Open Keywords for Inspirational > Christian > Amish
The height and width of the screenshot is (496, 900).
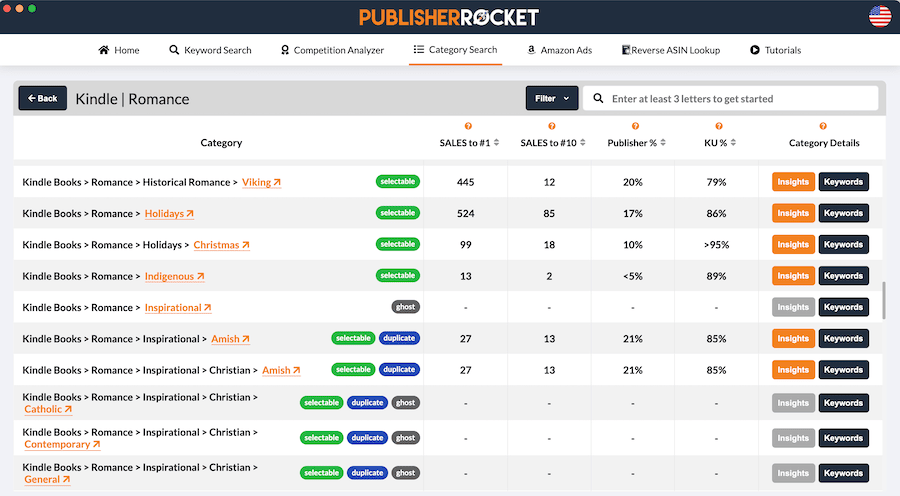pos(843,370)
